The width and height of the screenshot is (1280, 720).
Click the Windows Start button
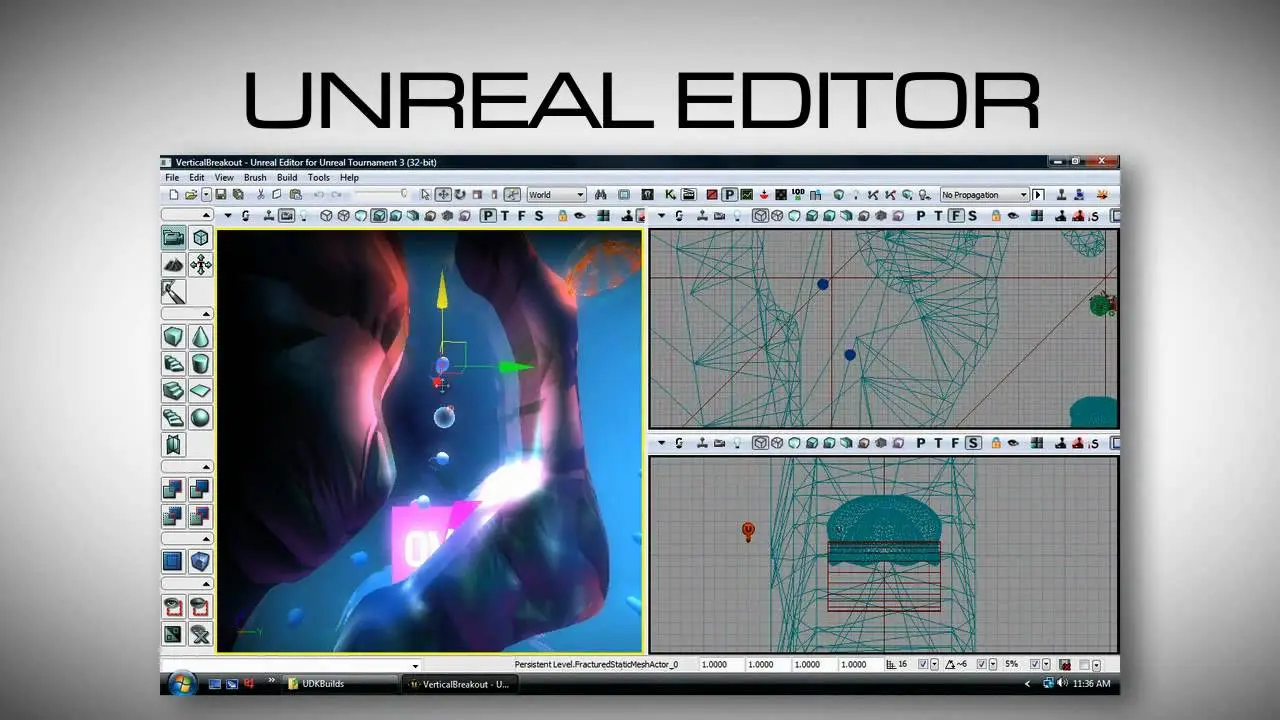pyautogui.click(x=182, y=684)
